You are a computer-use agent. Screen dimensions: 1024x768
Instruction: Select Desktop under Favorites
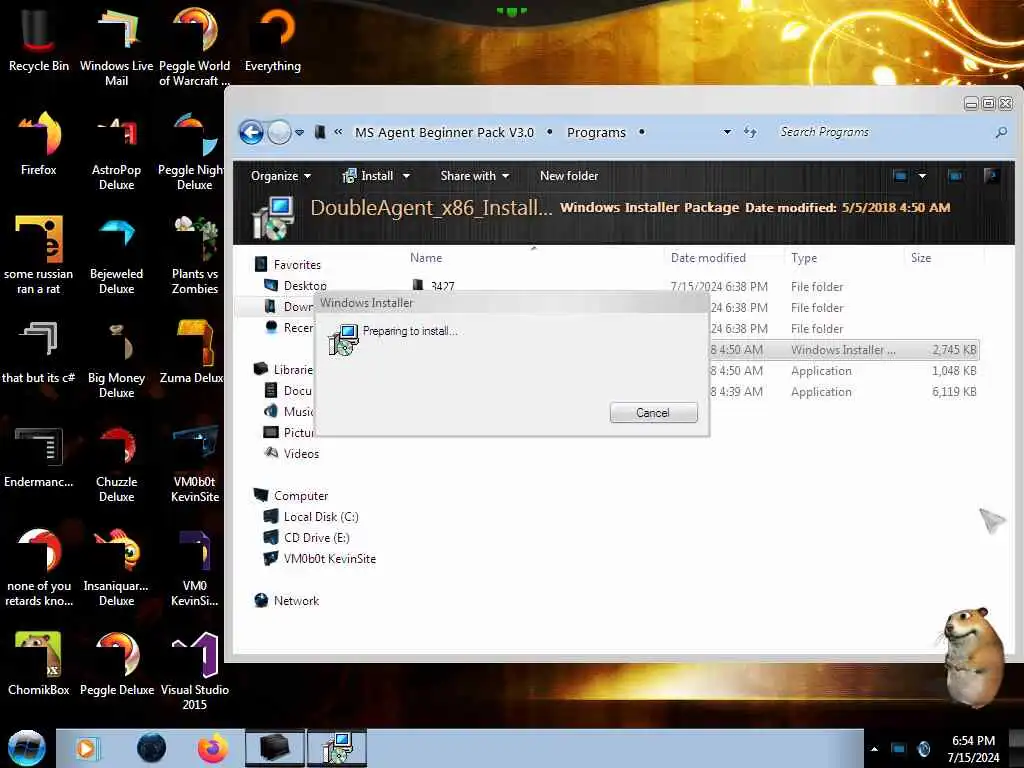(295, 285)
